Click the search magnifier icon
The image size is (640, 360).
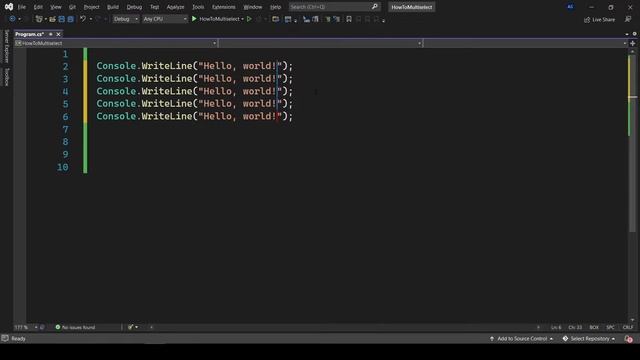375,7
